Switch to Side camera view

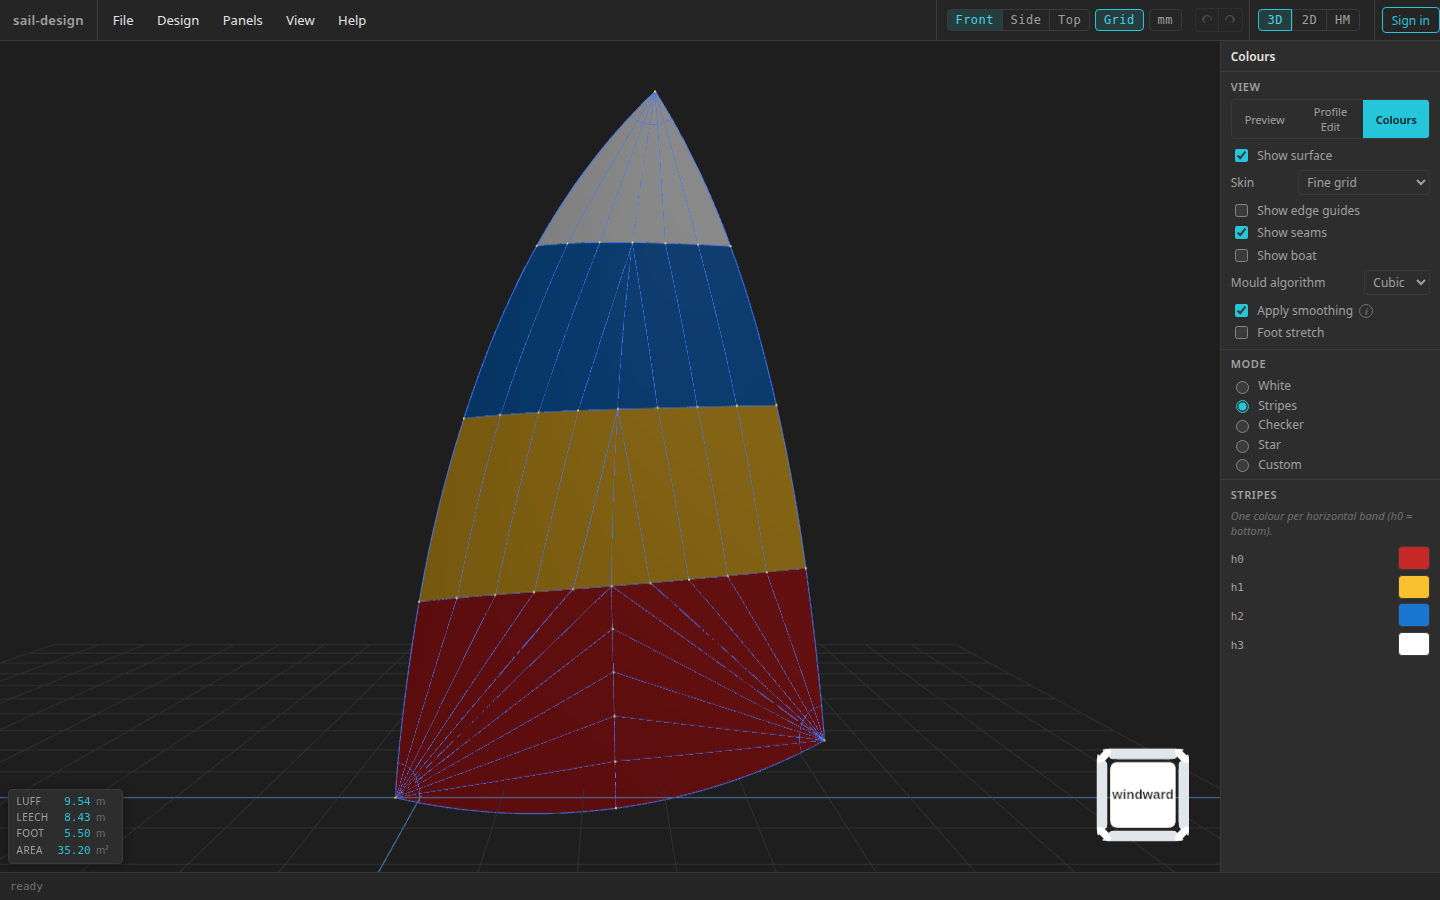[x=1025, y=20]
